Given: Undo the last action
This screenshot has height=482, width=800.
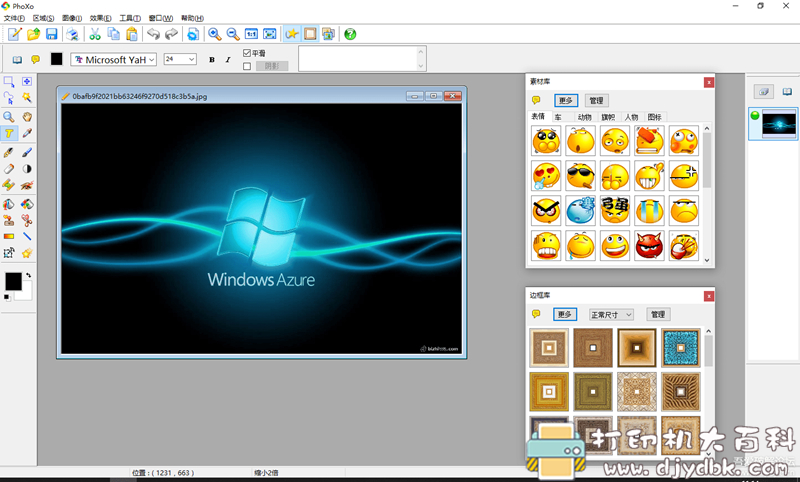Looking at the screenshot, I should pyautogui.click(x=153, y=34).
